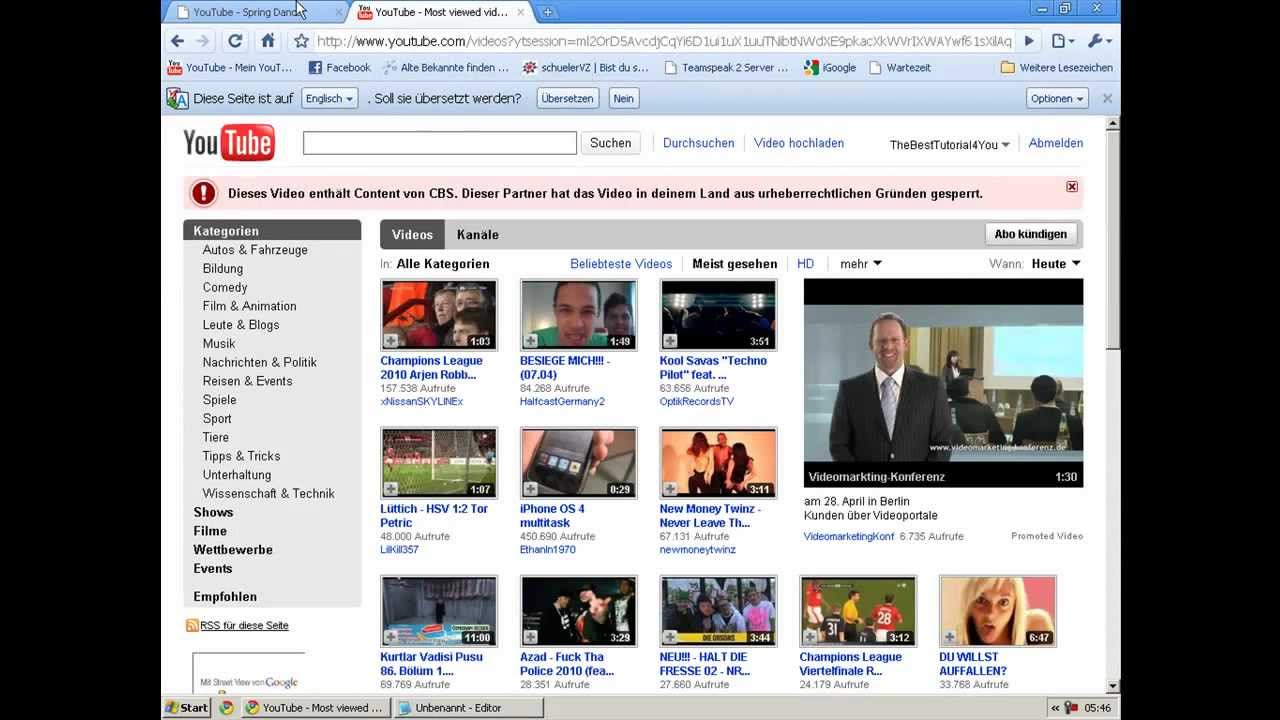Screen dimensions: 1280x720
Task: Click the RSS feed icon
Action: (x=191, y=625)
